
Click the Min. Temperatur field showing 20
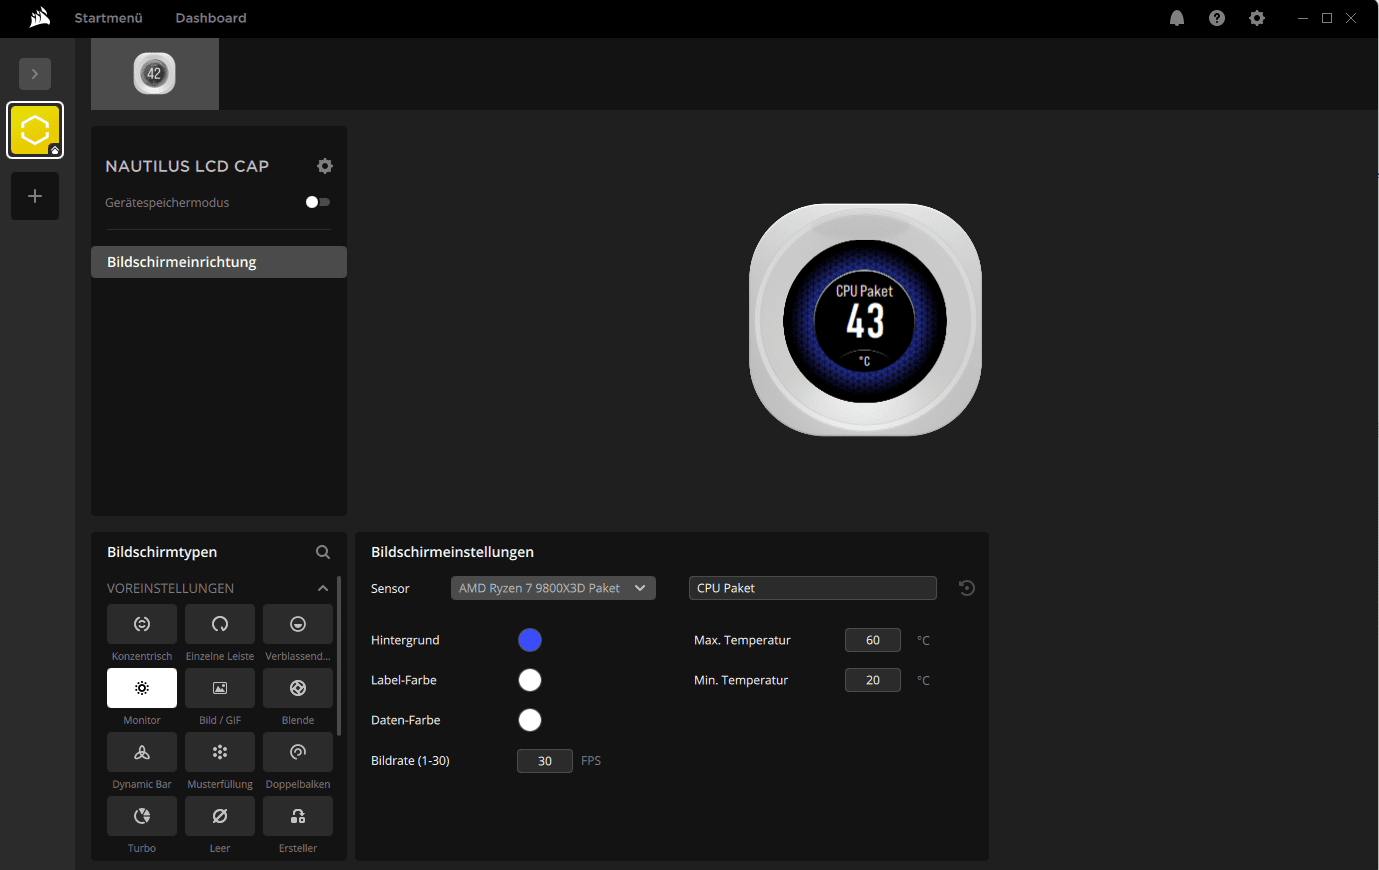(873, 680)
